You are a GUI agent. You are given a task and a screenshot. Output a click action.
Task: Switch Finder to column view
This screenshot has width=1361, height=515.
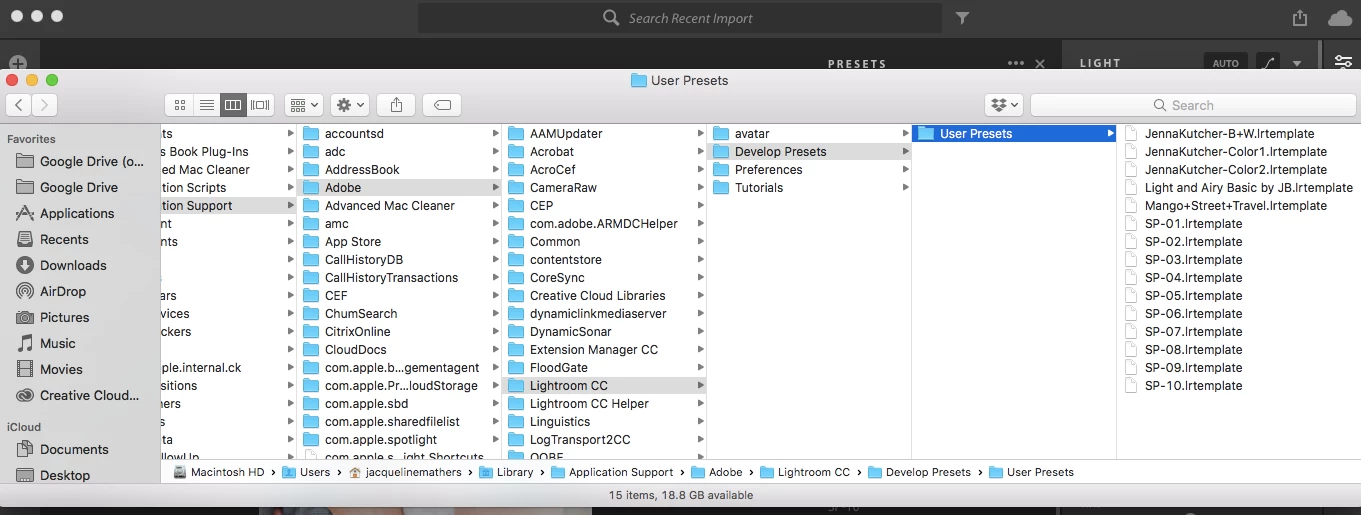coord(234,104)
